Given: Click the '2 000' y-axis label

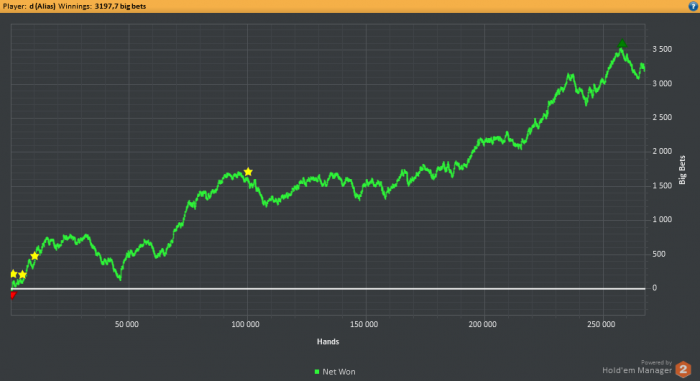Looking at the screenshot, I should coord(662,151).
